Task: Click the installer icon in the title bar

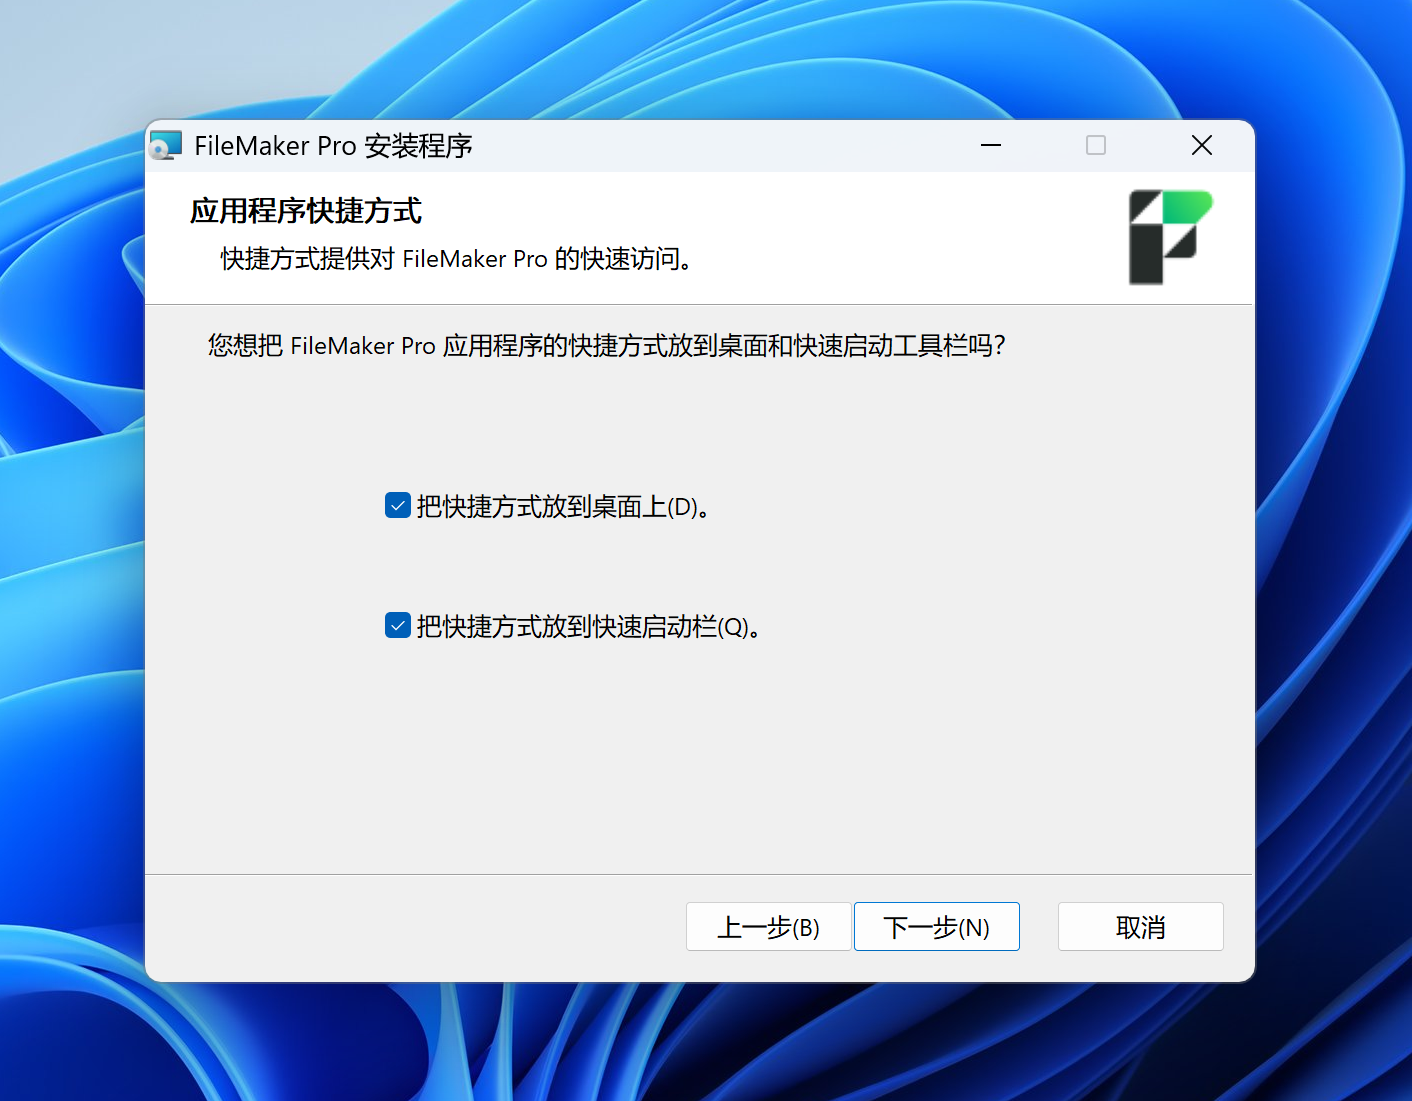Action: point(166,146)
